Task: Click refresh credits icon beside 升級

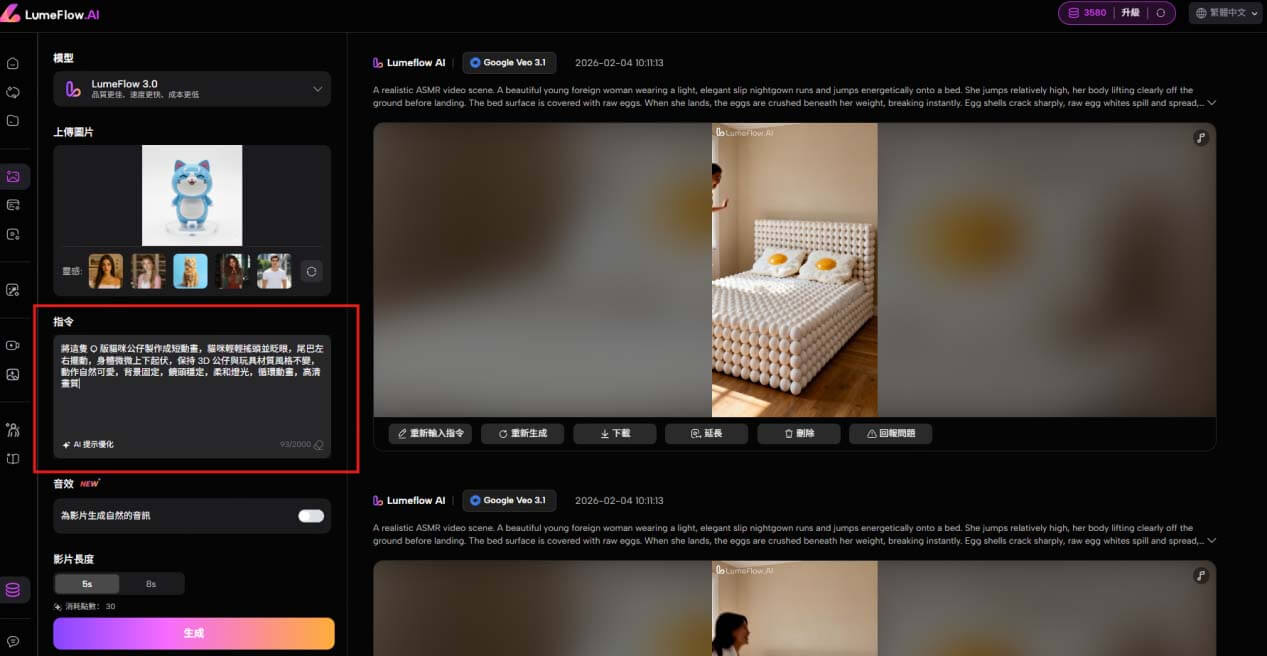Action: [1160, 13]
